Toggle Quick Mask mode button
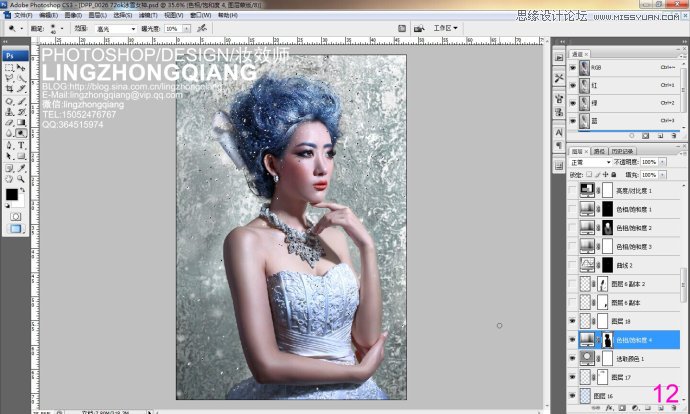Image resolution: width=690 pixels, height=414 pixels. tap(15, 216)
